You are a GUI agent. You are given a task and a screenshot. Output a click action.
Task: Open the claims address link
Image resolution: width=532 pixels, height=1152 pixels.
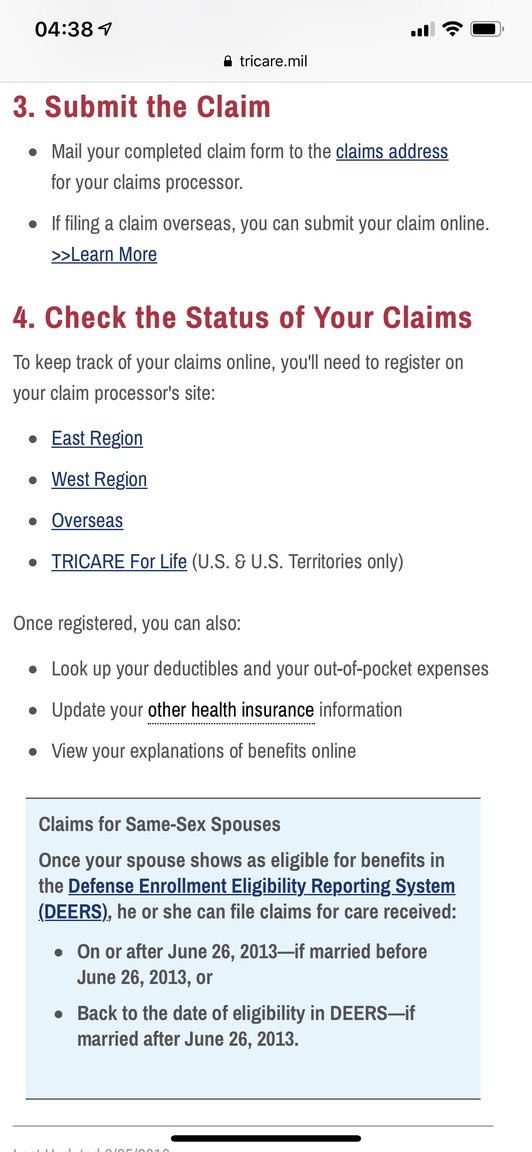(x=392, y=152)
